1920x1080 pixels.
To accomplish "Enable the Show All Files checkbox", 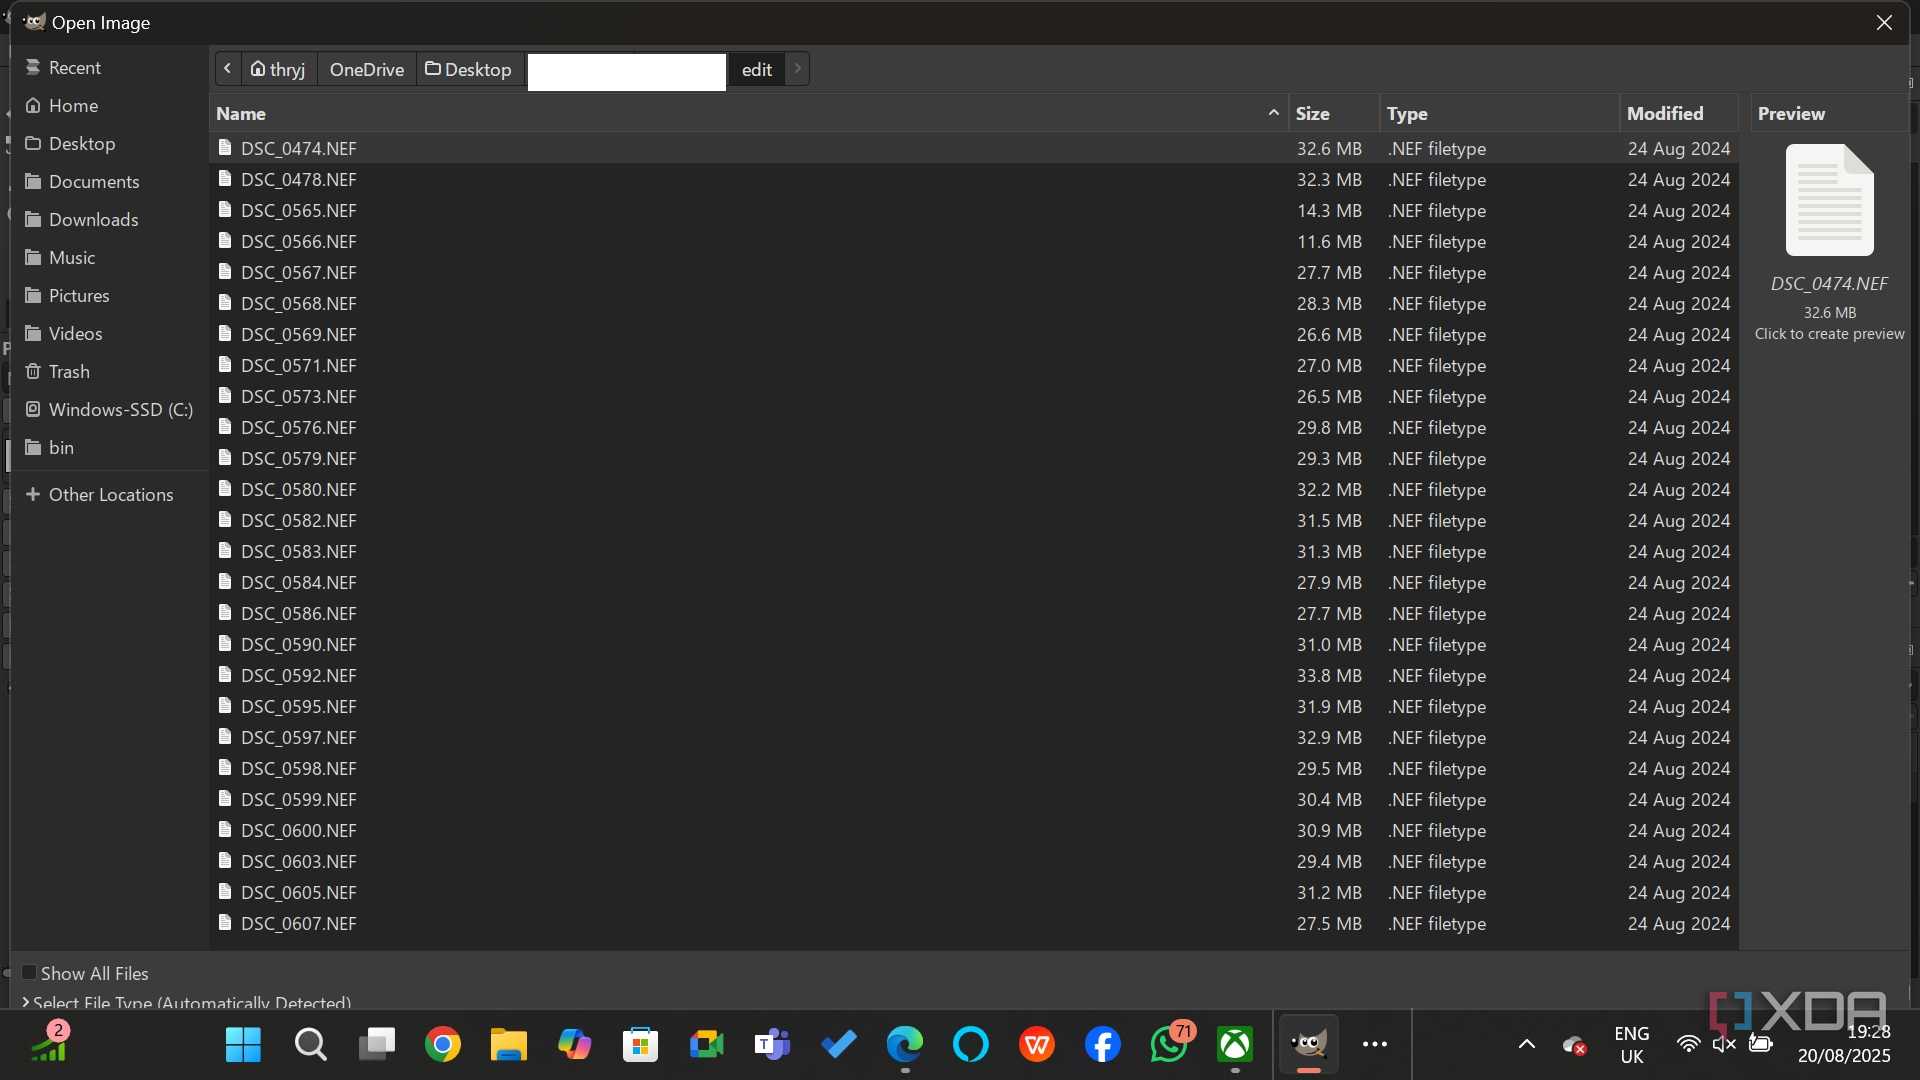I will (29, 972).
